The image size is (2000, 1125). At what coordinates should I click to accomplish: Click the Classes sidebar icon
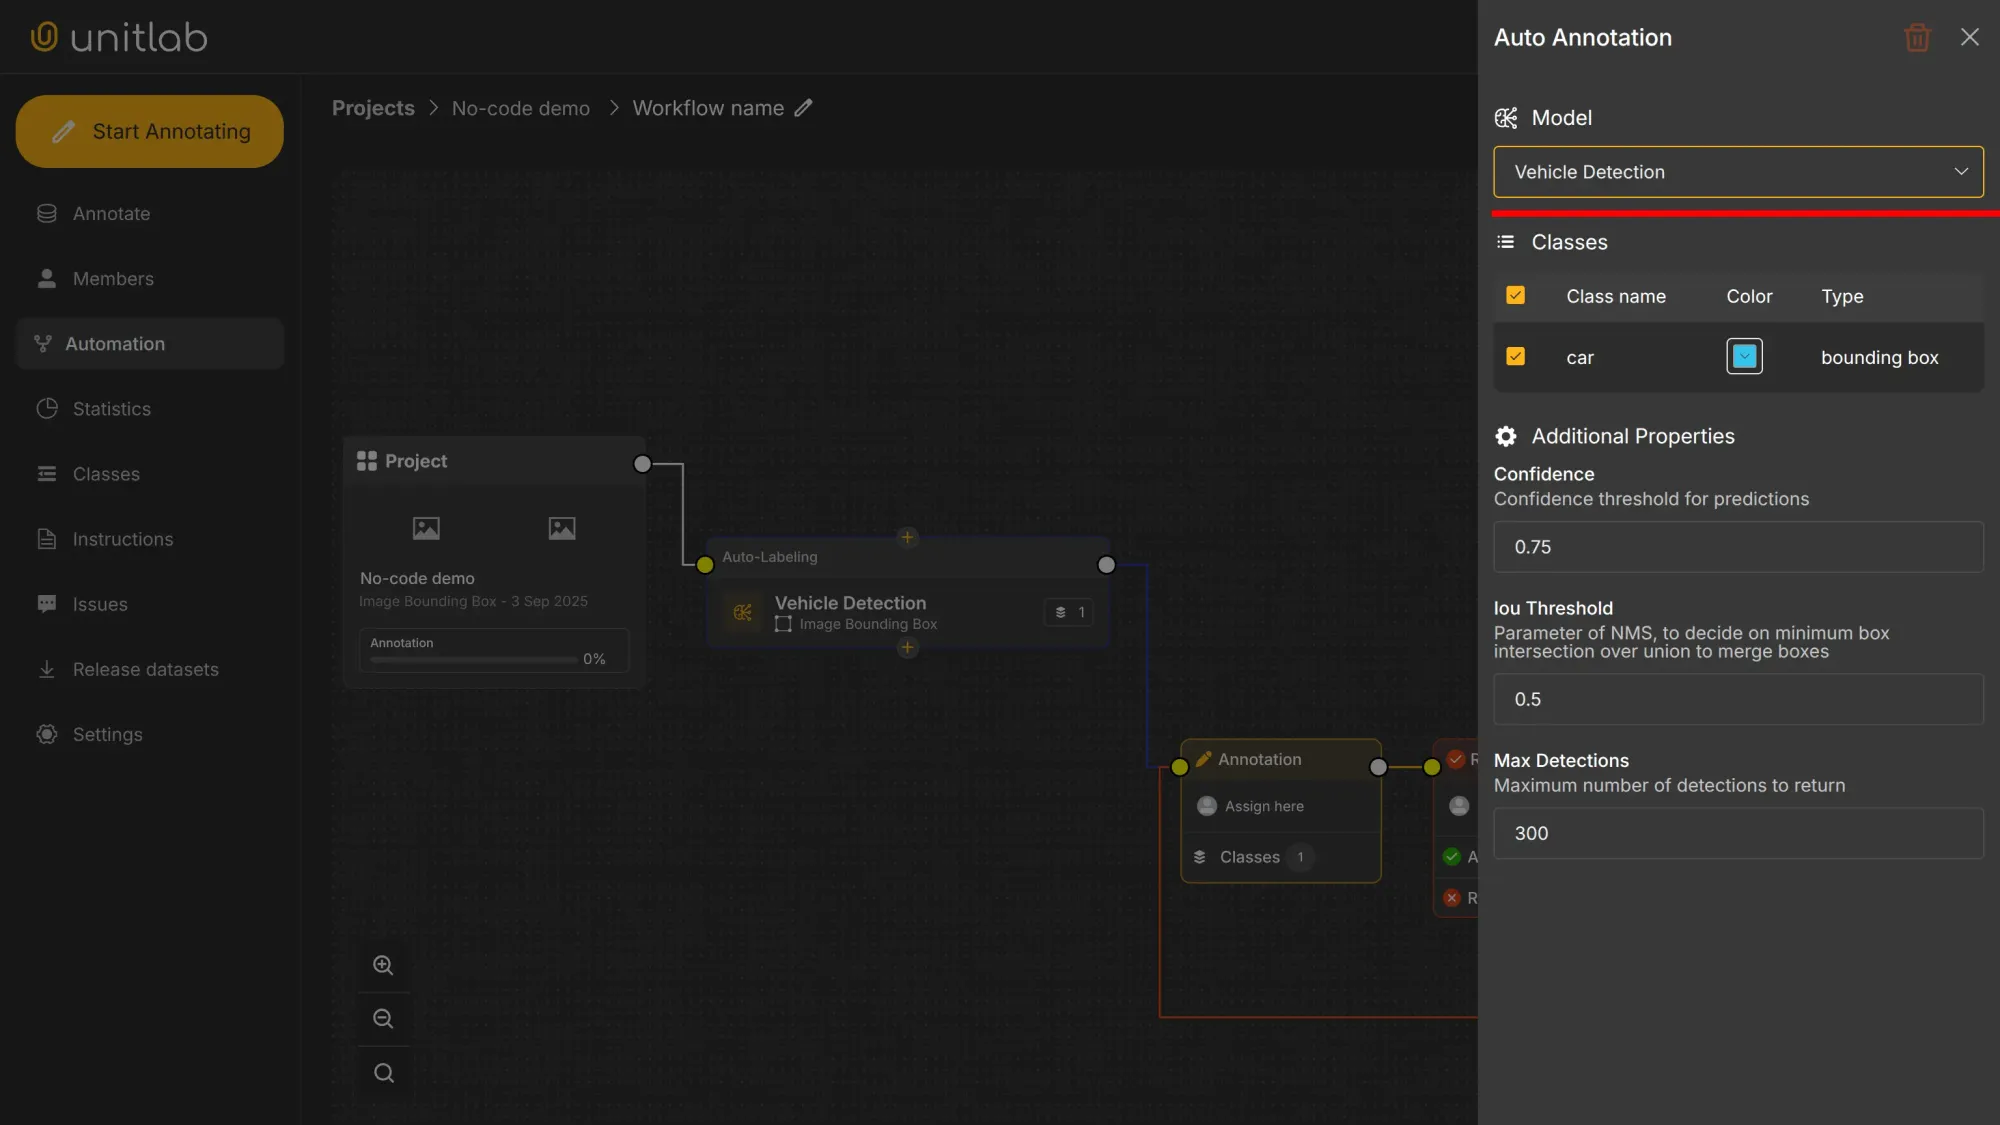coord(46,473)
